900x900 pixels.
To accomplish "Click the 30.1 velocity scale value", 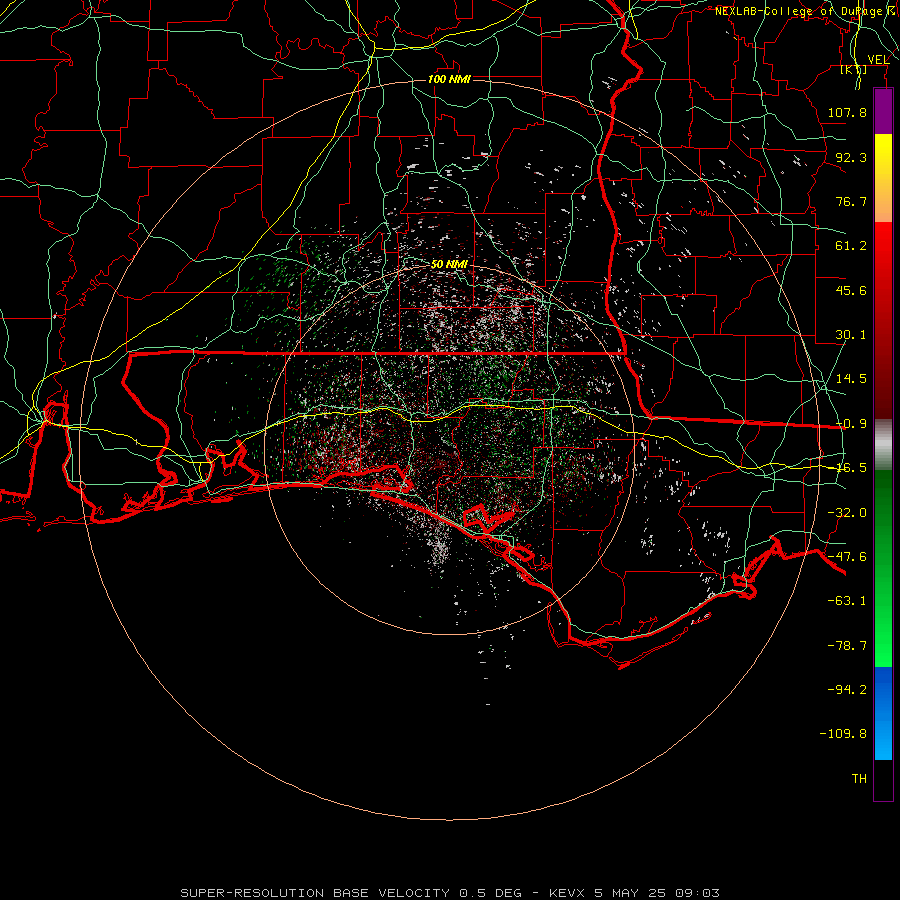I will pos(851,335).
